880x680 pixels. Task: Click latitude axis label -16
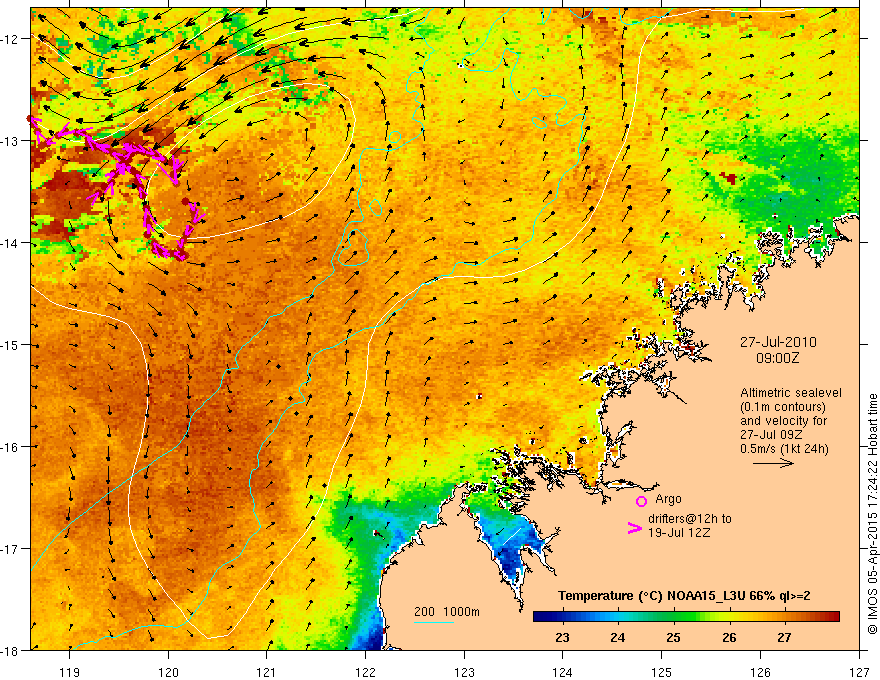(x=10, y=447)
